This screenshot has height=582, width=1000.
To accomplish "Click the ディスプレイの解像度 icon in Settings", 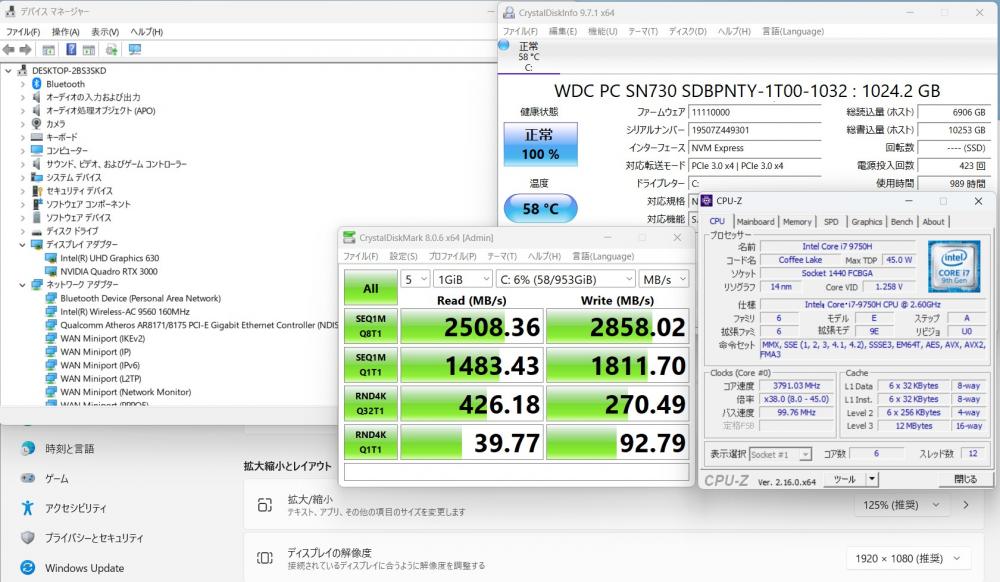I will tap(265, 558).
